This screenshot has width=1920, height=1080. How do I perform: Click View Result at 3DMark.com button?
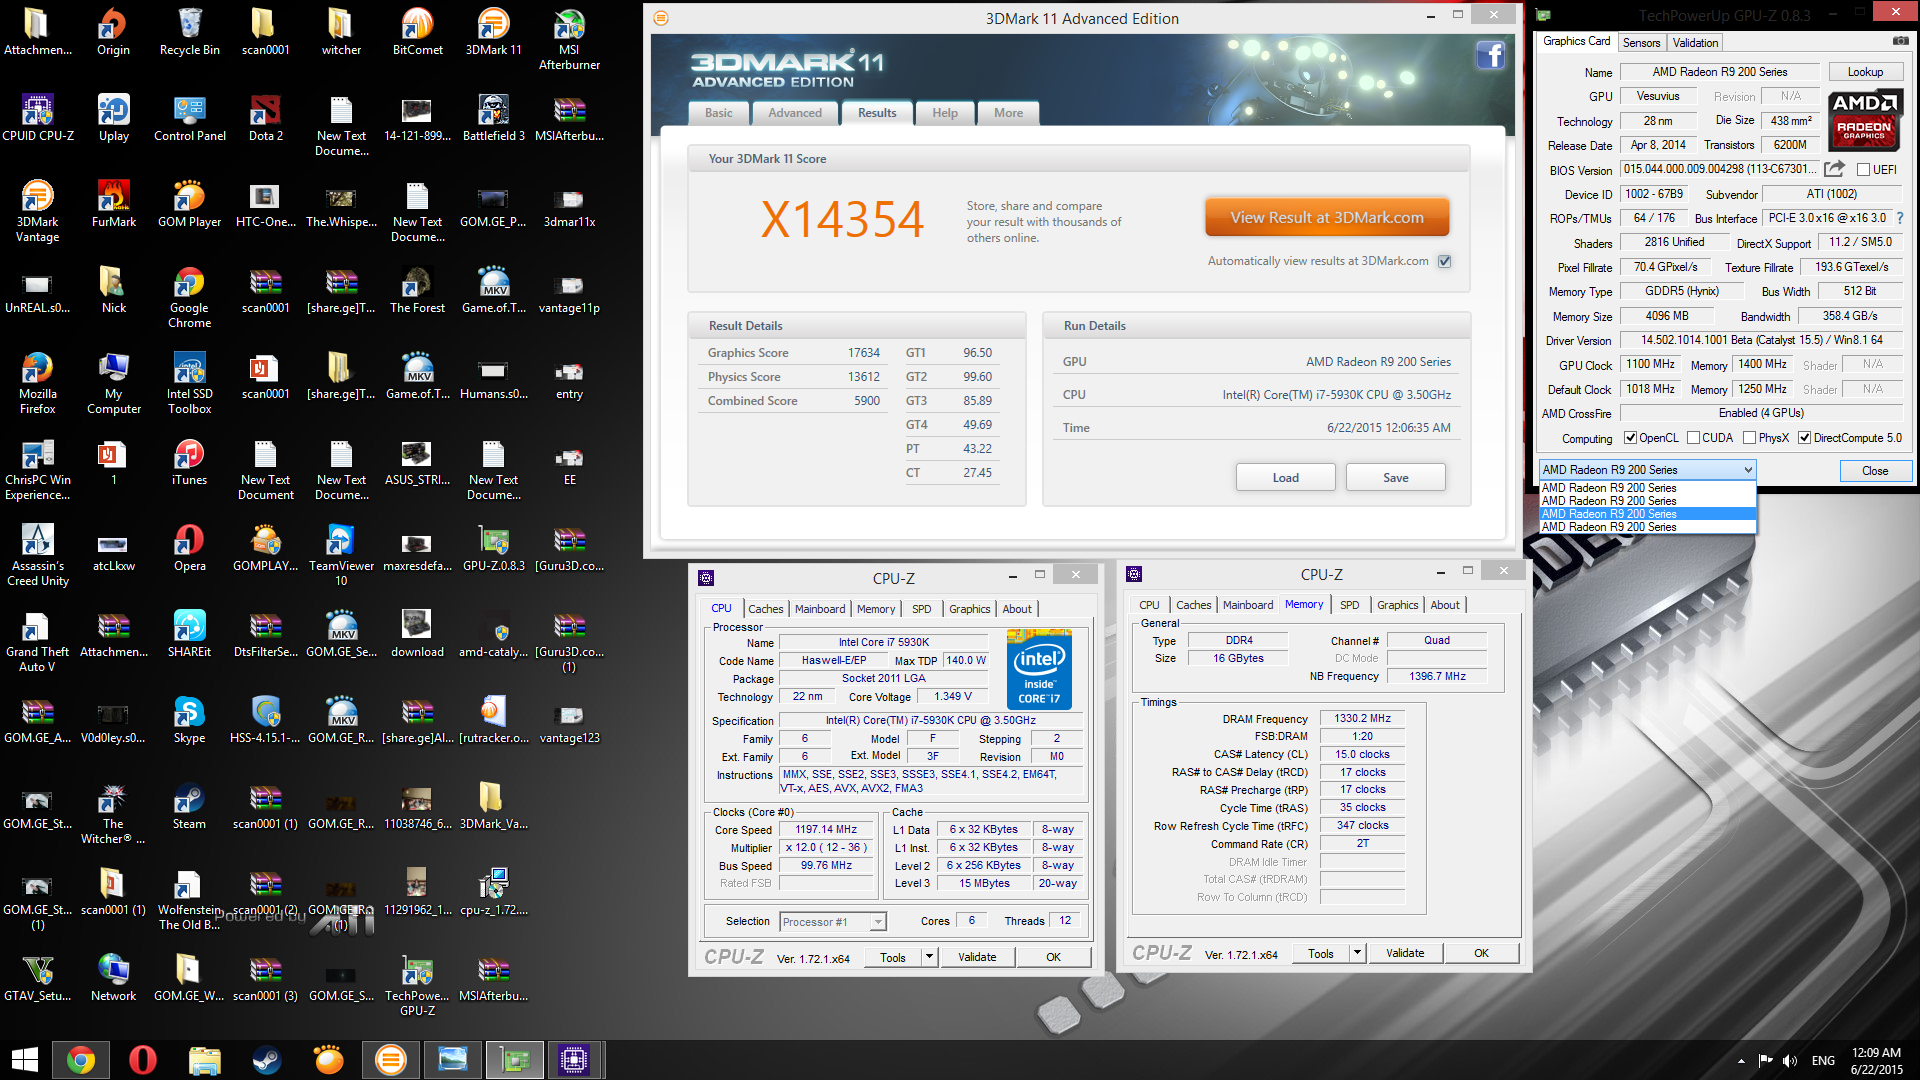(x=1326, y=217)
